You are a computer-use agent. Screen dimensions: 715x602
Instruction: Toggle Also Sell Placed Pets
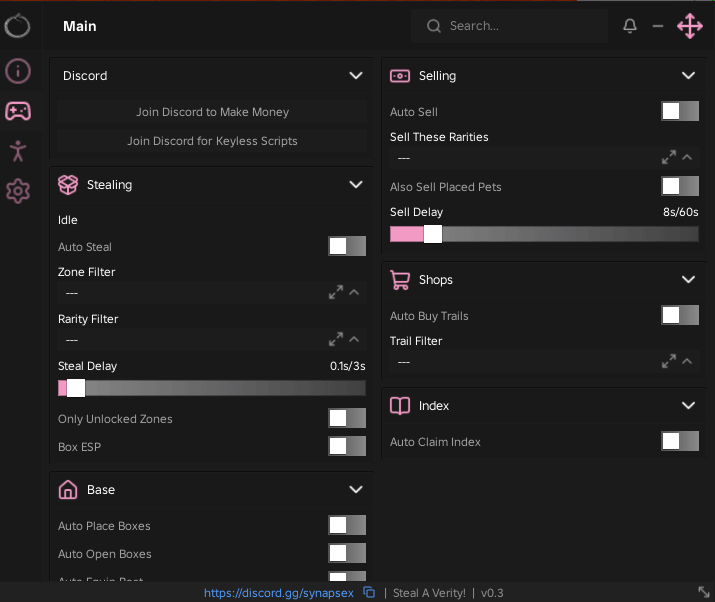click(680, 186)
